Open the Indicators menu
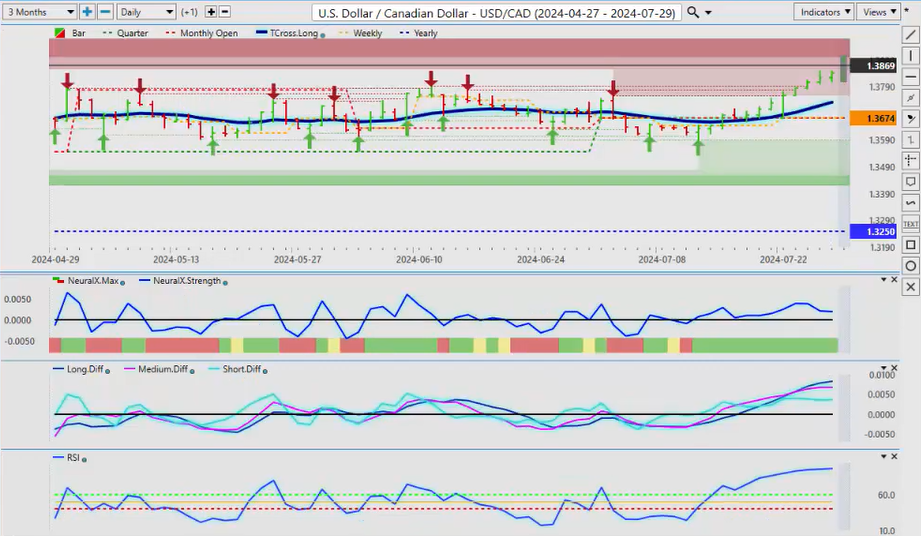 pos(825,12)
